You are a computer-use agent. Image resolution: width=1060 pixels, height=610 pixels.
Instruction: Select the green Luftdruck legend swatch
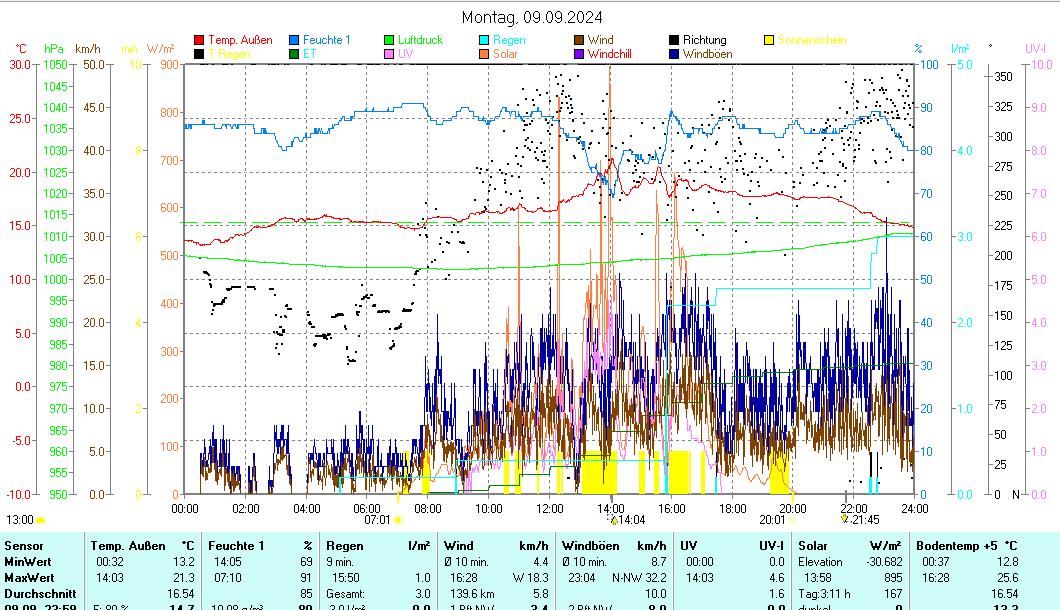(x=390, y=41)
